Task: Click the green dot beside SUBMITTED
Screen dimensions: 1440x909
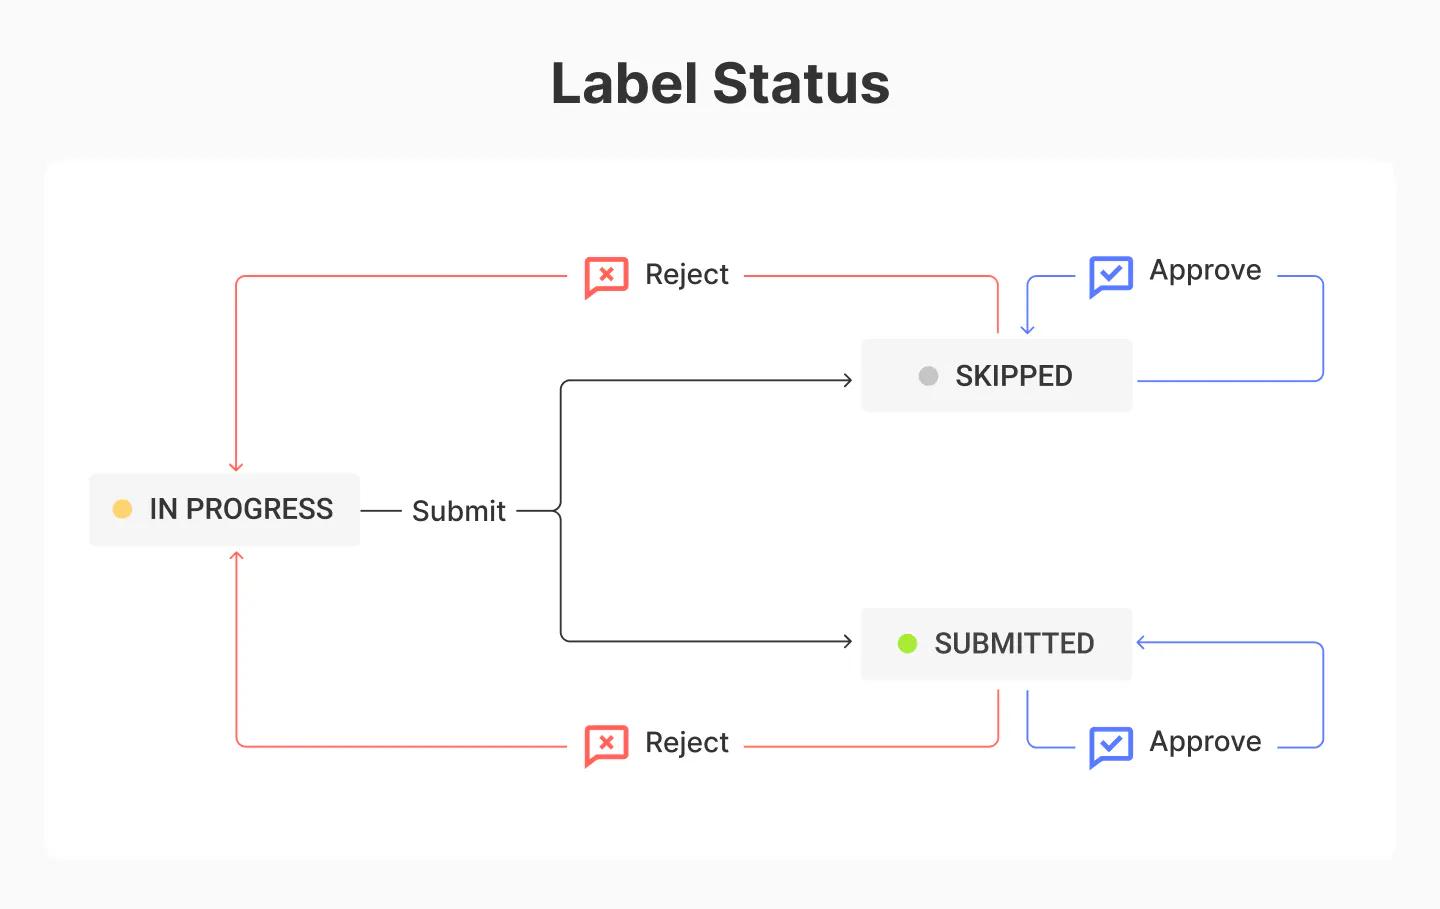Action: pos(907,643)
